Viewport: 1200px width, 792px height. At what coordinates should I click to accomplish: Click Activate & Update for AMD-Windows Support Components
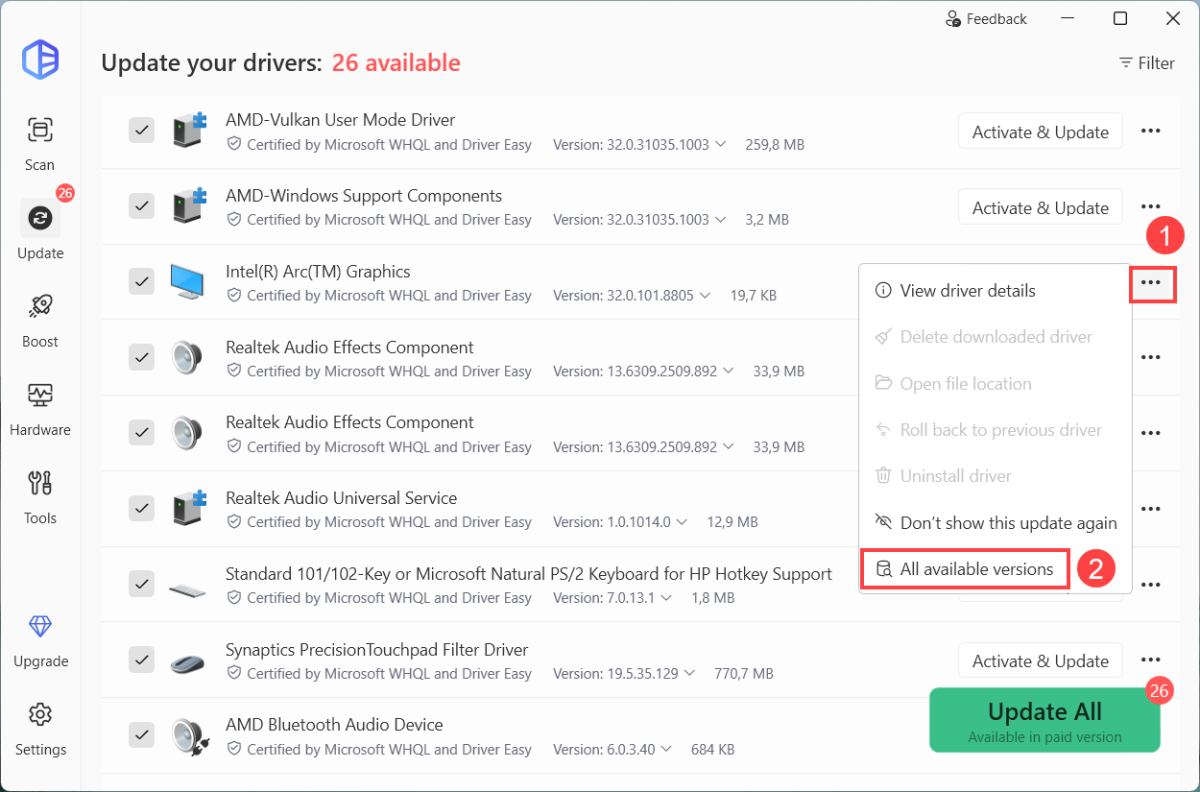pyautogui.click(x=1040, y=208)
